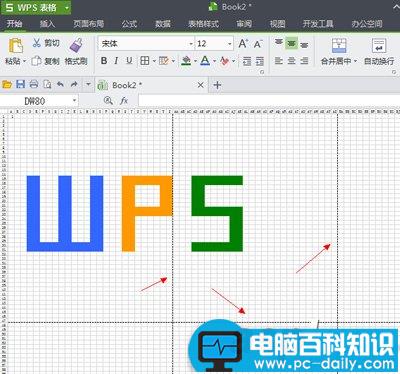Click the Open folder quick access icon
Screen dimensions: 400x374
(7, 85)
